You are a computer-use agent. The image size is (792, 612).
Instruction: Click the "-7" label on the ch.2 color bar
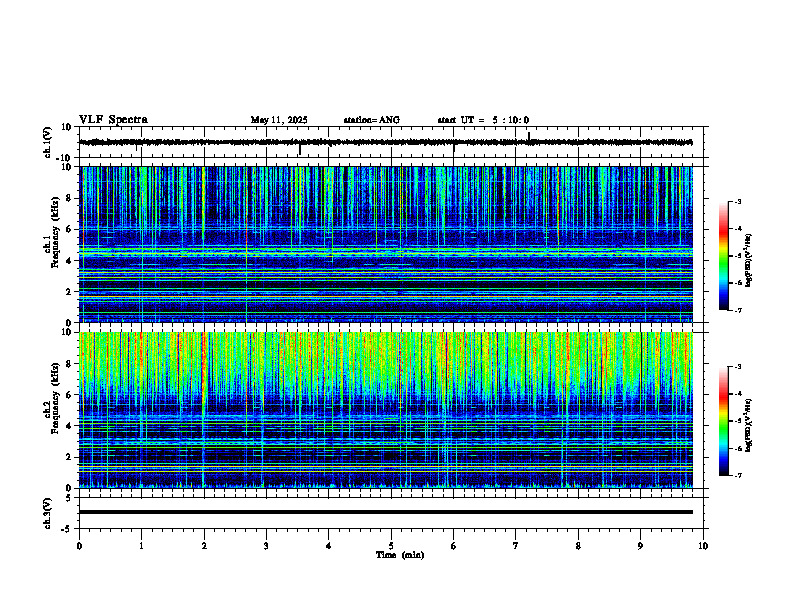pyautogui.click(x=737, y=475)
